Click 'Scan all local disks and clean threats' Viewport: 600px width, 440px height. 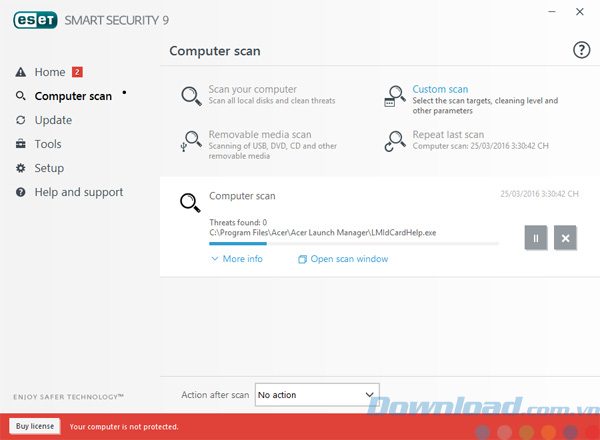[x=272, y=101]
